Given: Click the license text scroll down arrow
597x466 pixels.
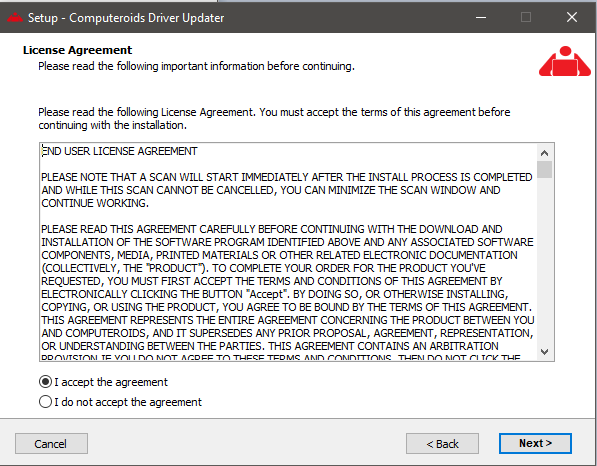Looking at the screenshot, I should (544, 351).
